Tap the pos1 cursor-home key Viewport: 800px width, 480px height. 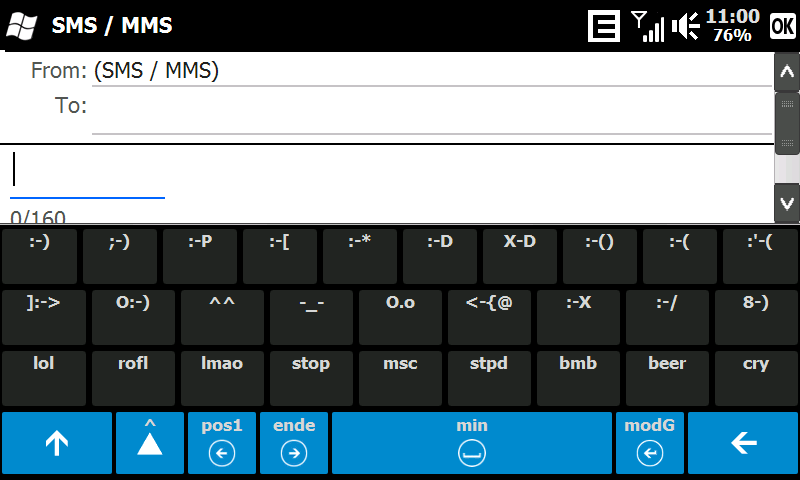[x=222, y=443]
